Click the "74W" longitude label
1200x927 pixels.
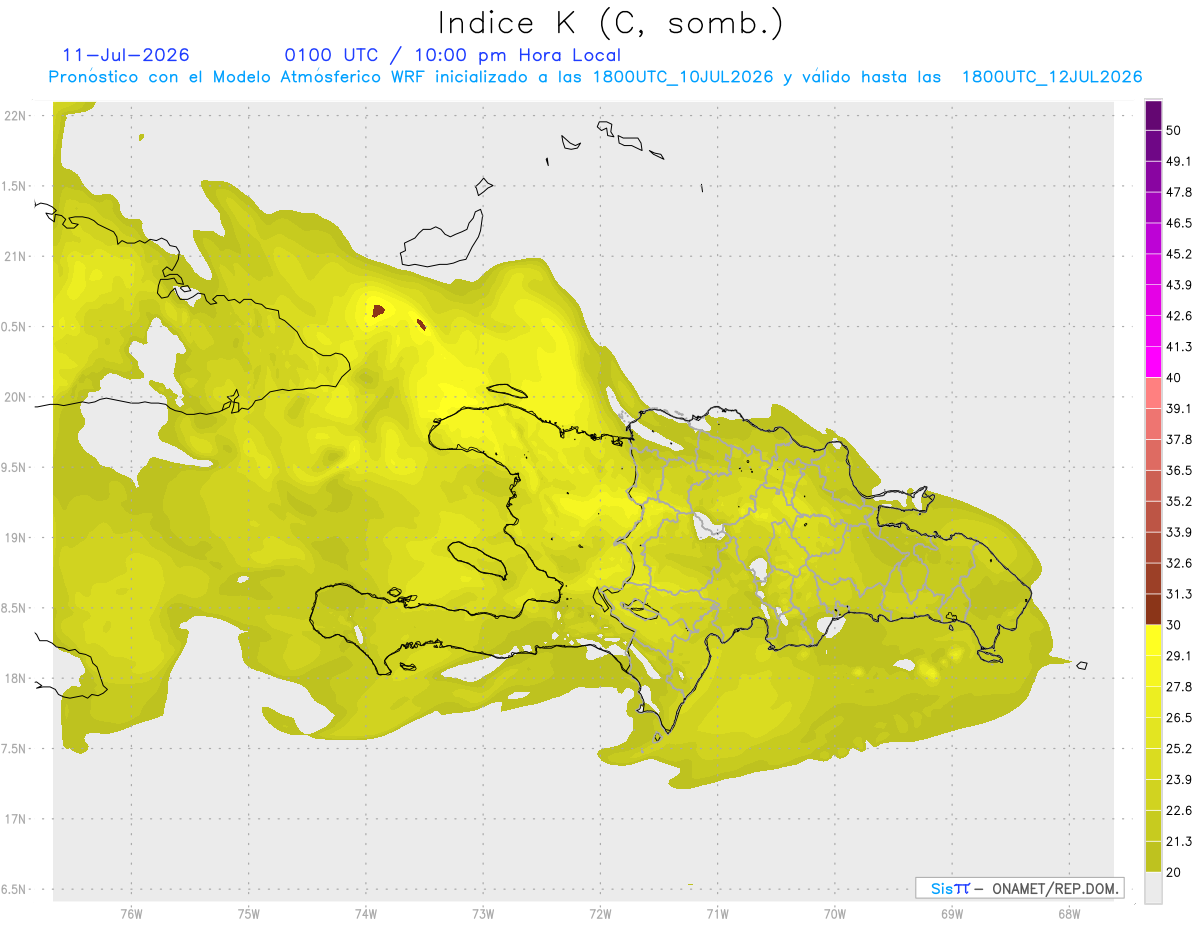coord(365,913)
